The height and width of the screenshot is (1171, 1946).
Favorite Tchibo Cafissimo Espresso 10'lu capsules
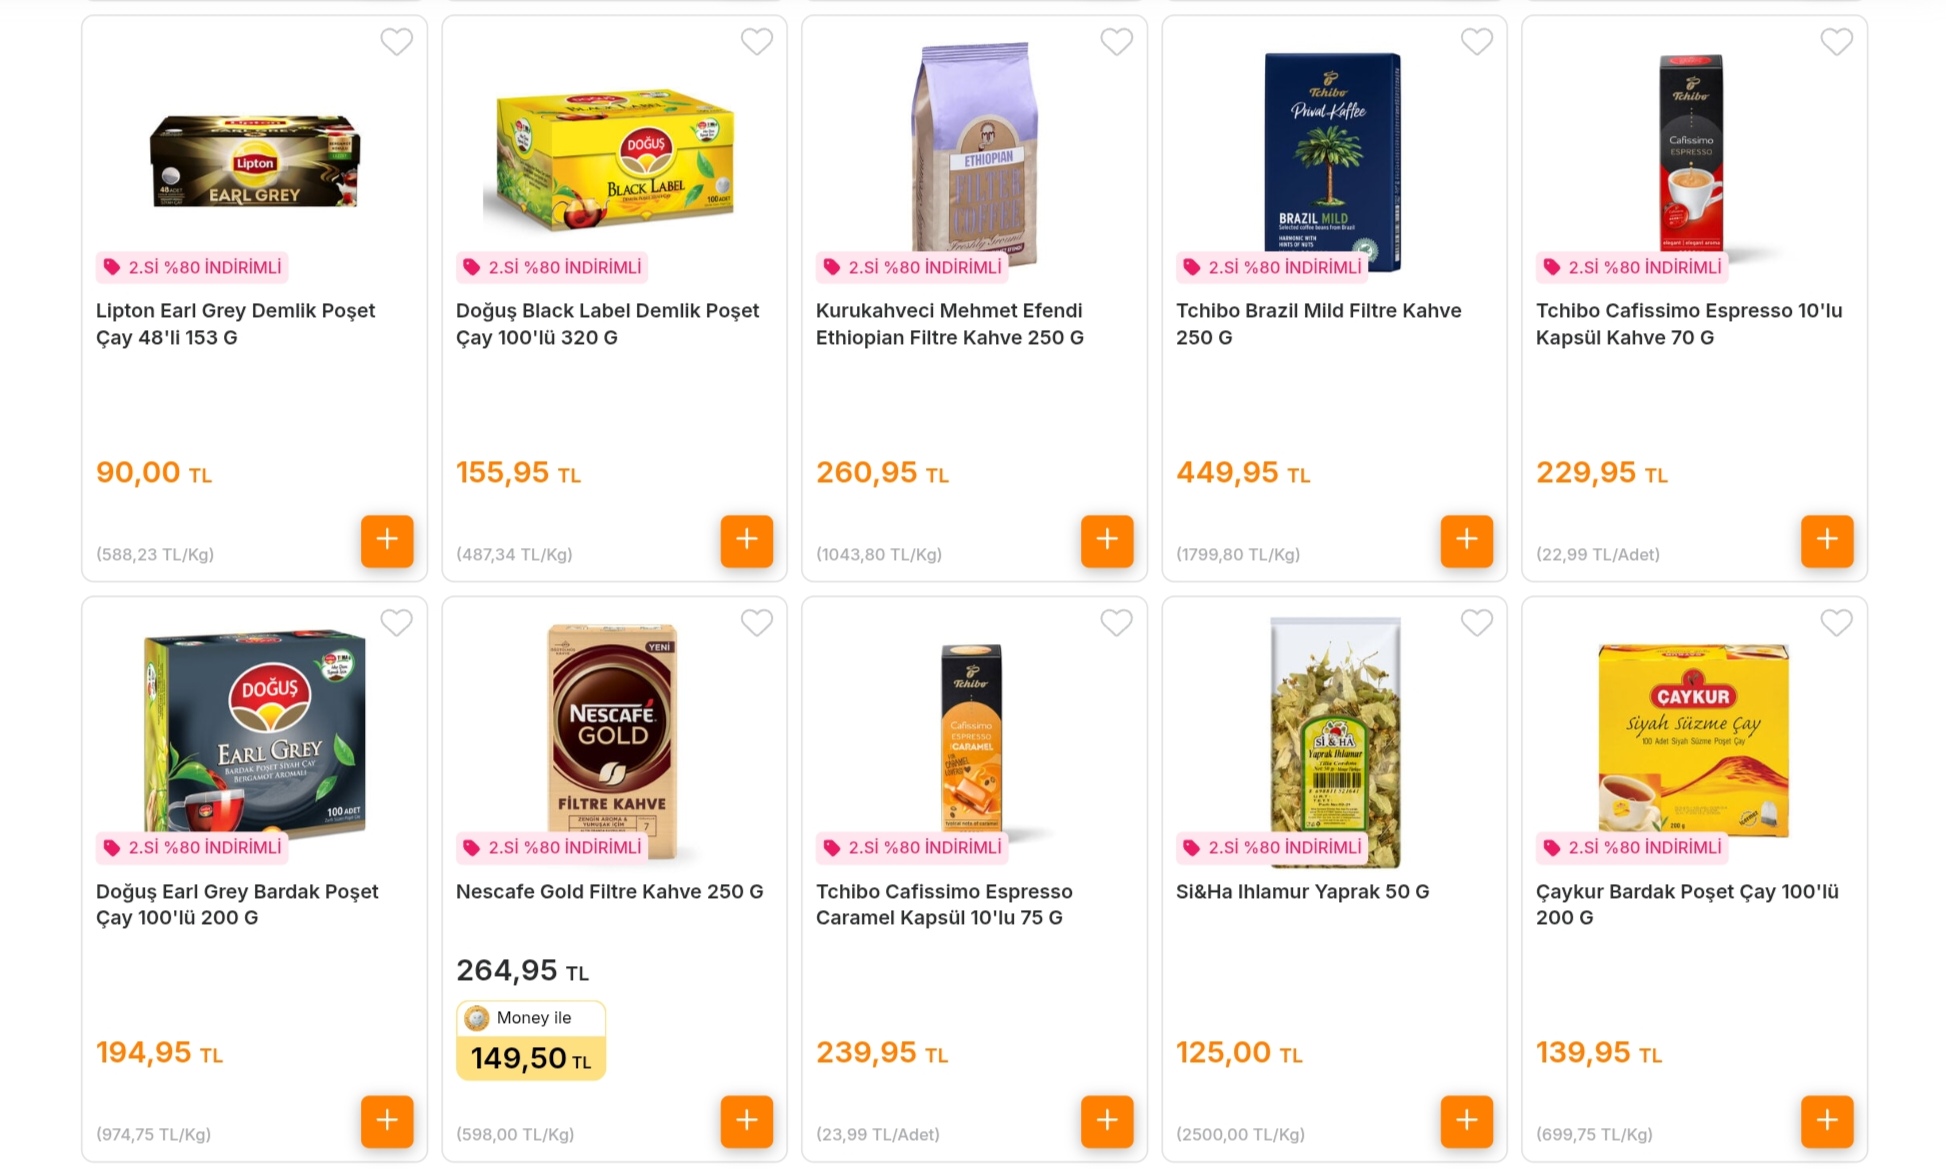click(x=1836, y=42)
